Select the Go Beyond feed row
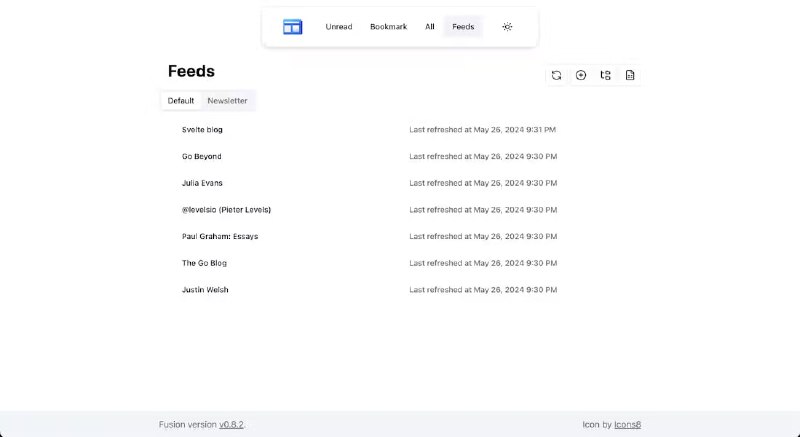Image resolution: width=800 pixels, height=437 pixels. (x=202, y=157)
